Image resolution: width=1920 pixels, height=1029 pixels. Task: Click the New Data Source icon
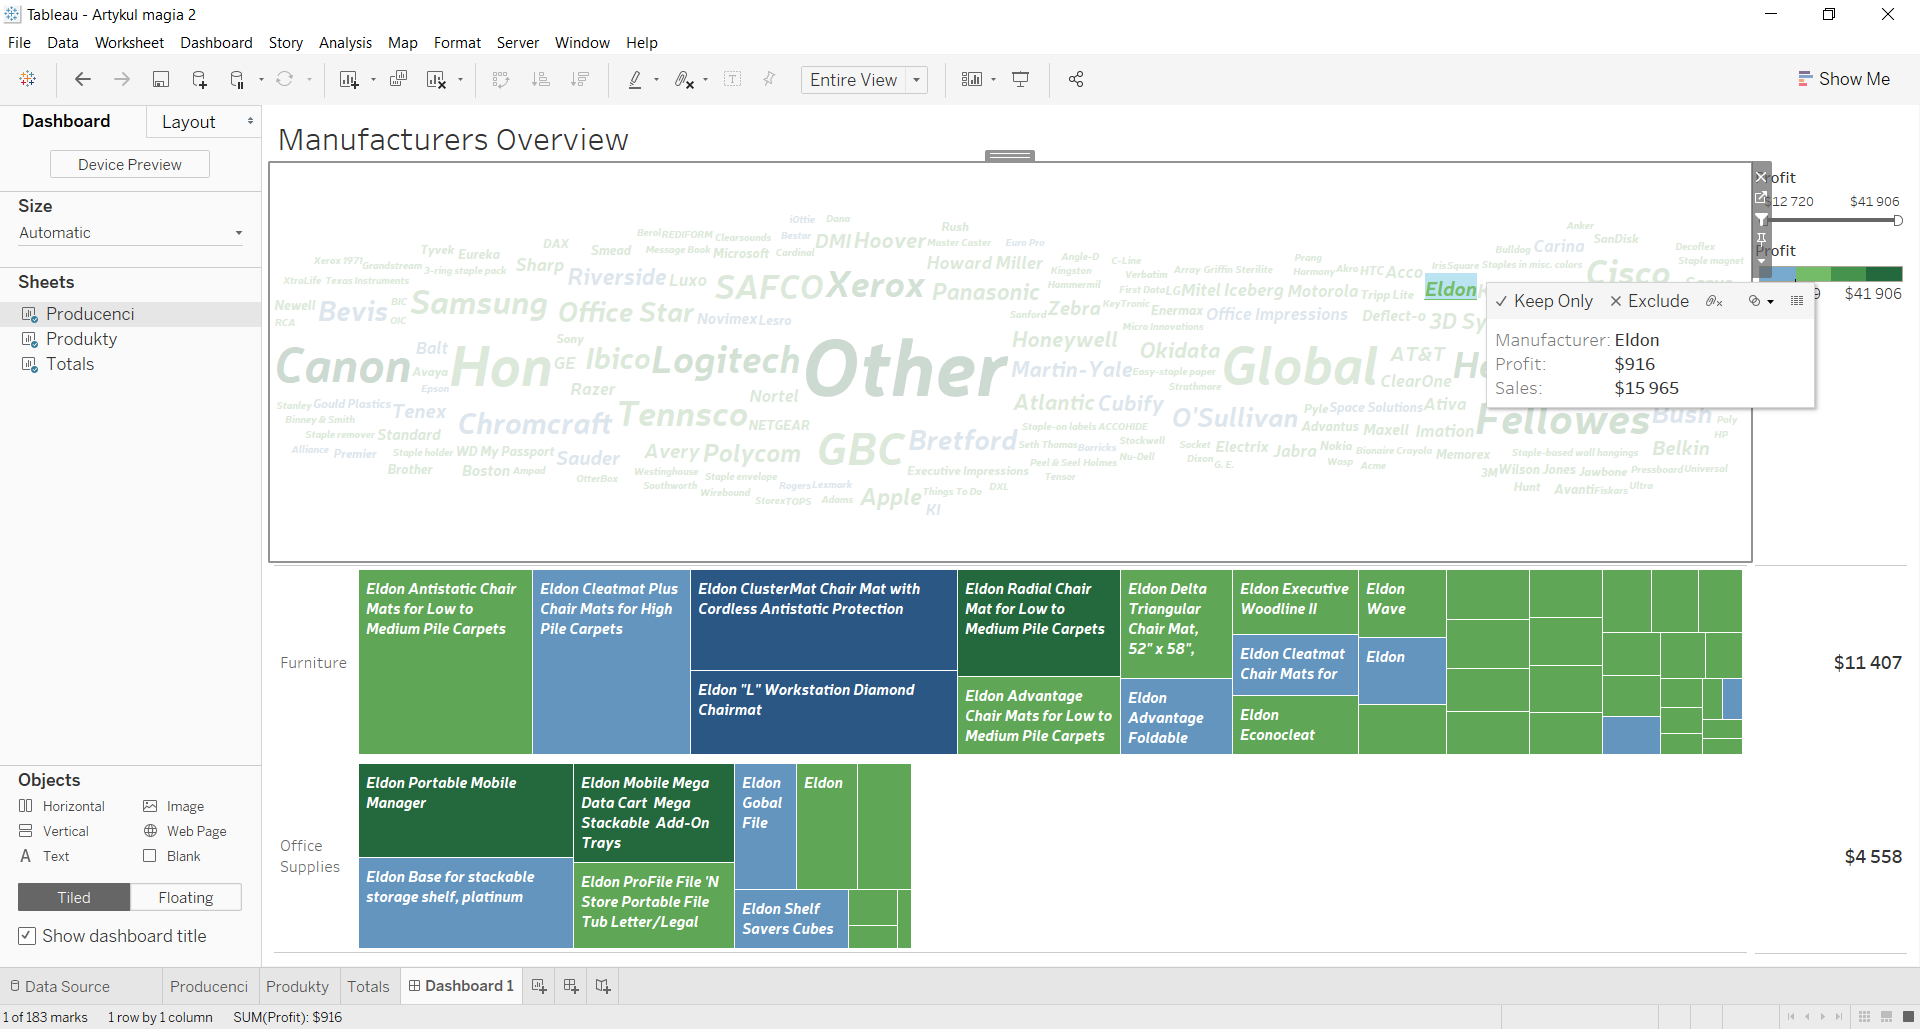click(x=199, y=80)
